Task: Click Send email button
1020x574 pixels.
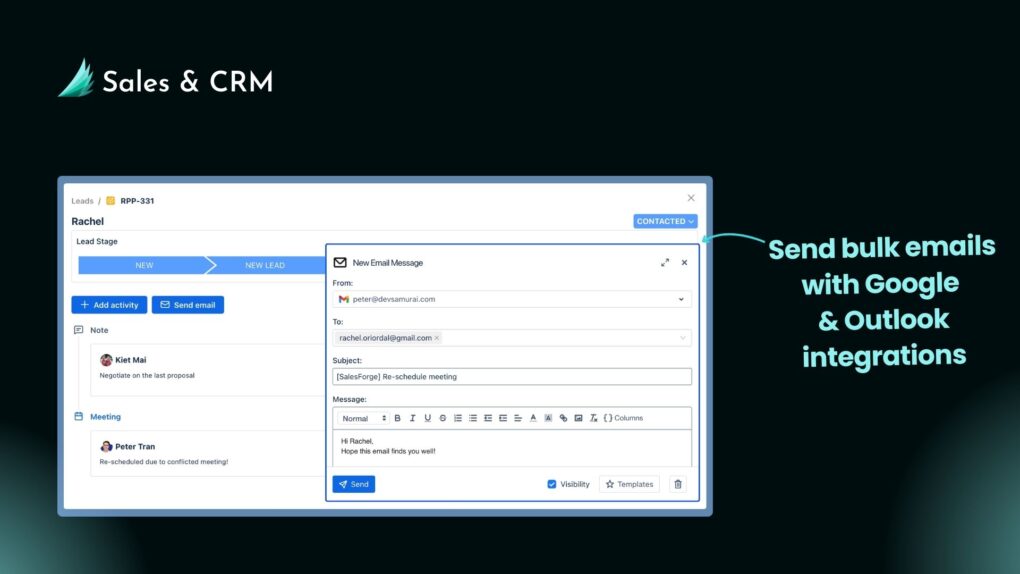Action: (x=188, y=305)
